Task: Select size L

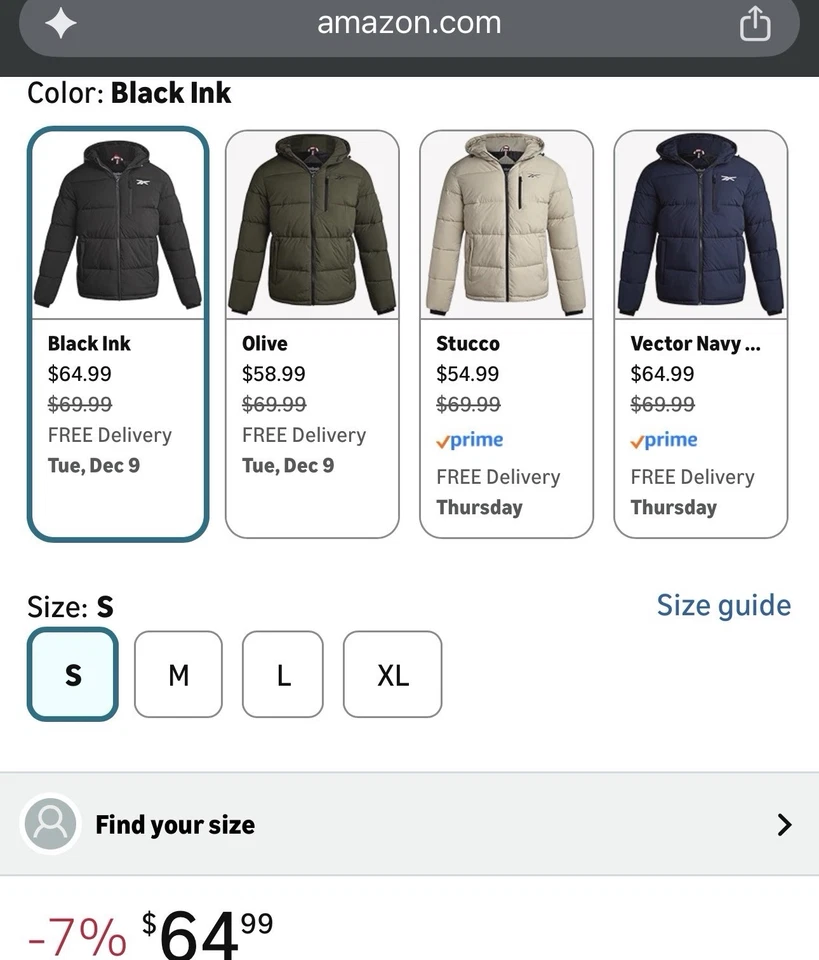Action: 283,675
